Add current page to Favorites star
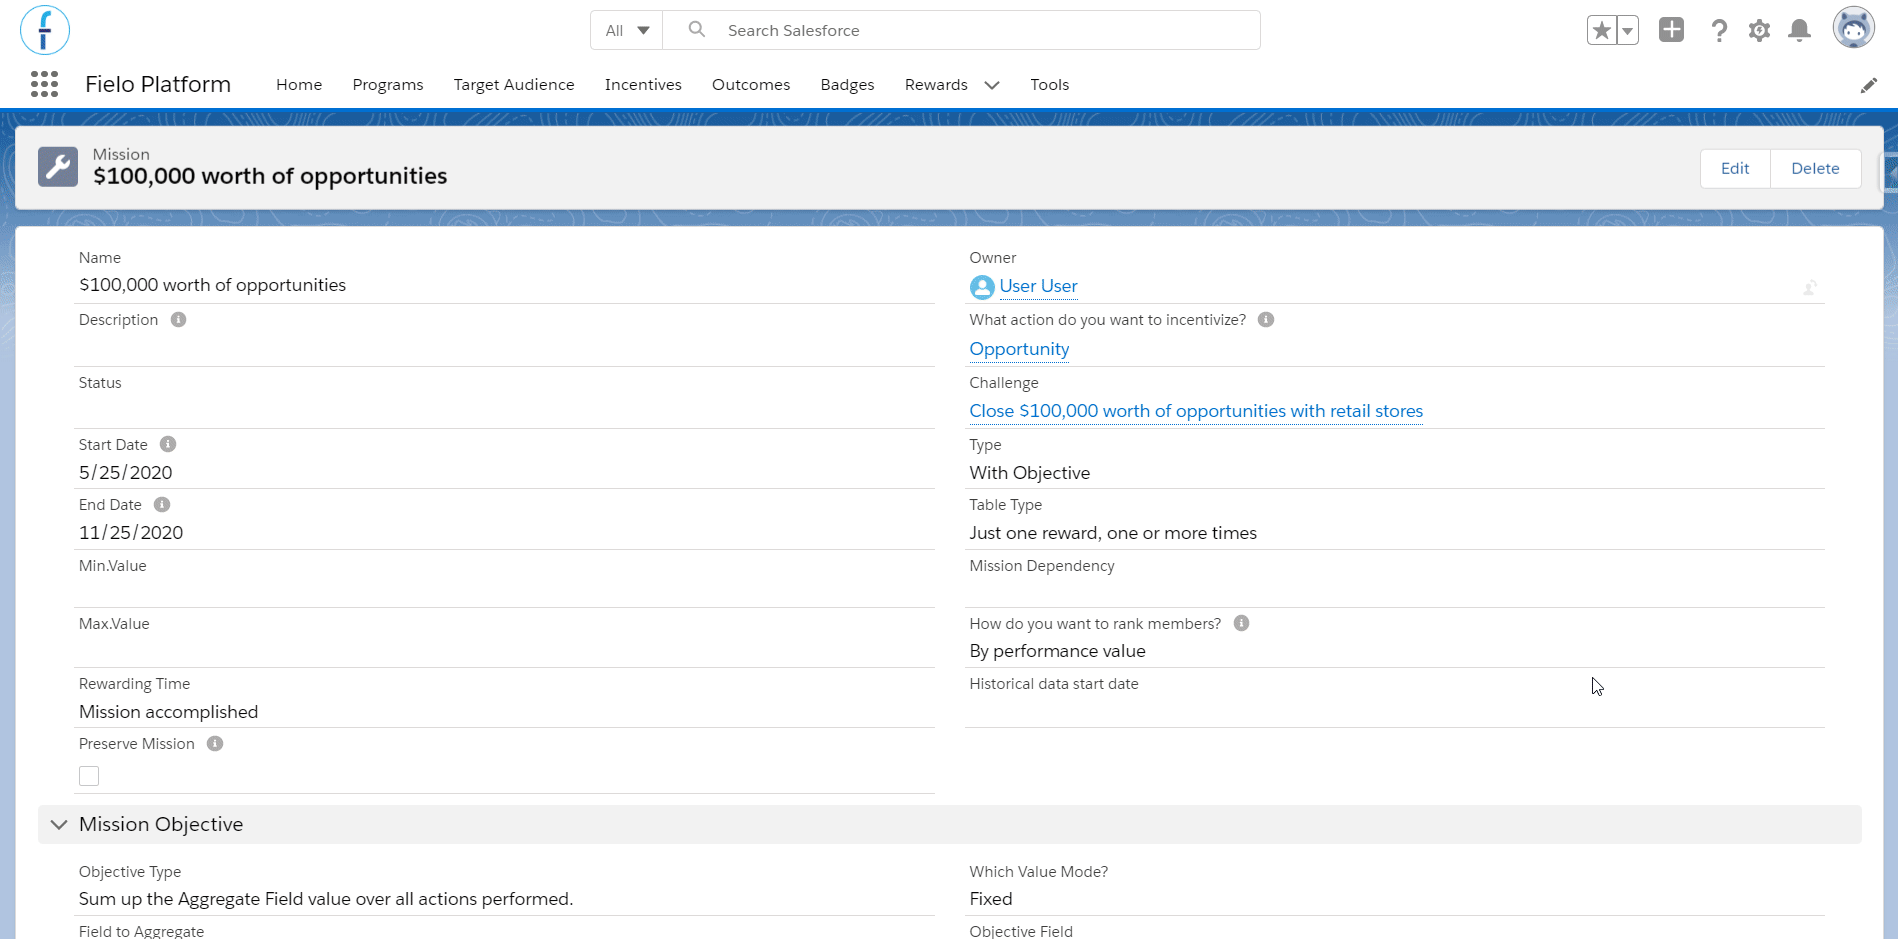1898x939 pixels. 1602,31
